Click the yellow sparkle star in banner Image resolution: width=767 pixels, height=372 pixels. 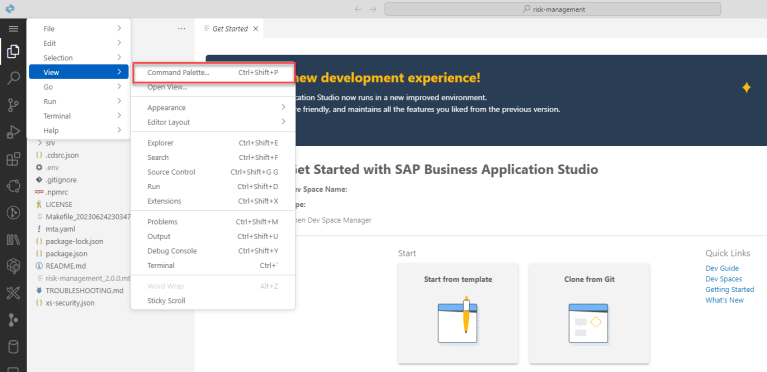pos(746,88)
